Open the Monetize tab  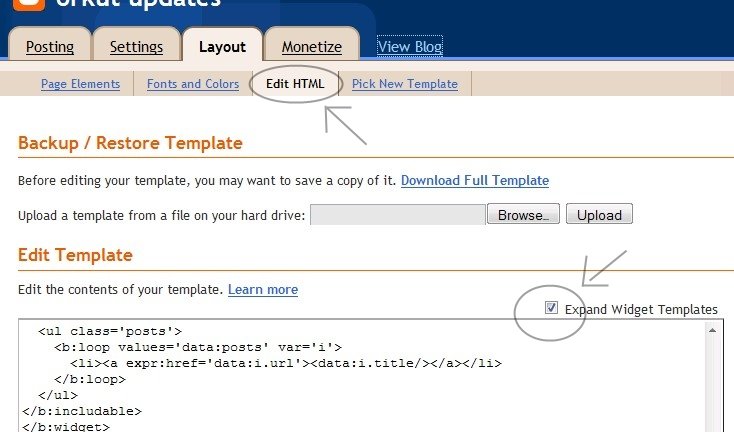click(312, 47)
